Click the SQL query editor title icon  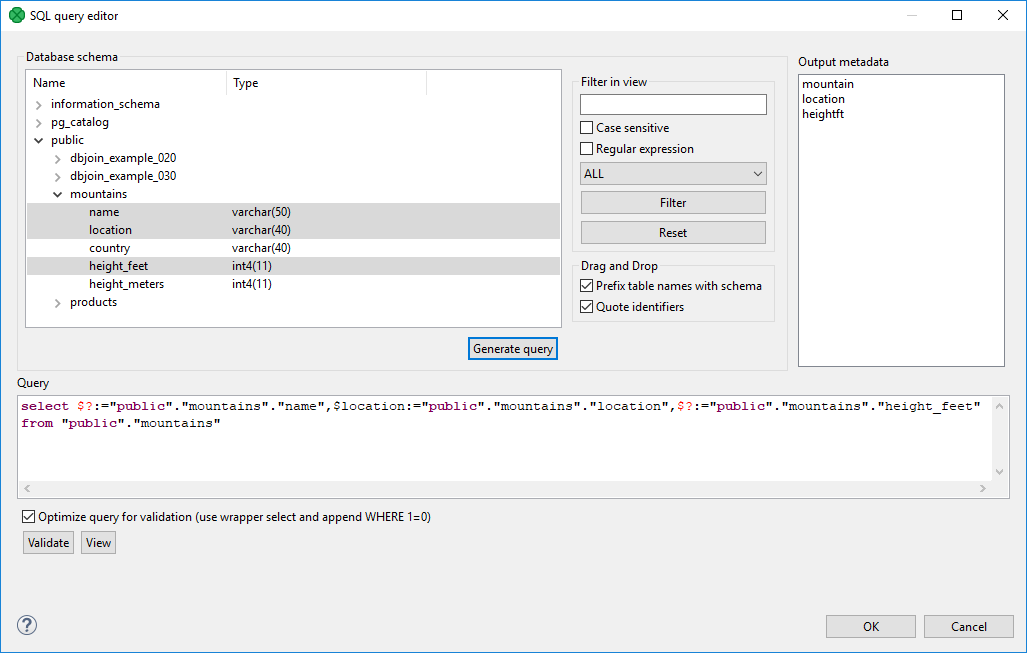coord(16,16)
